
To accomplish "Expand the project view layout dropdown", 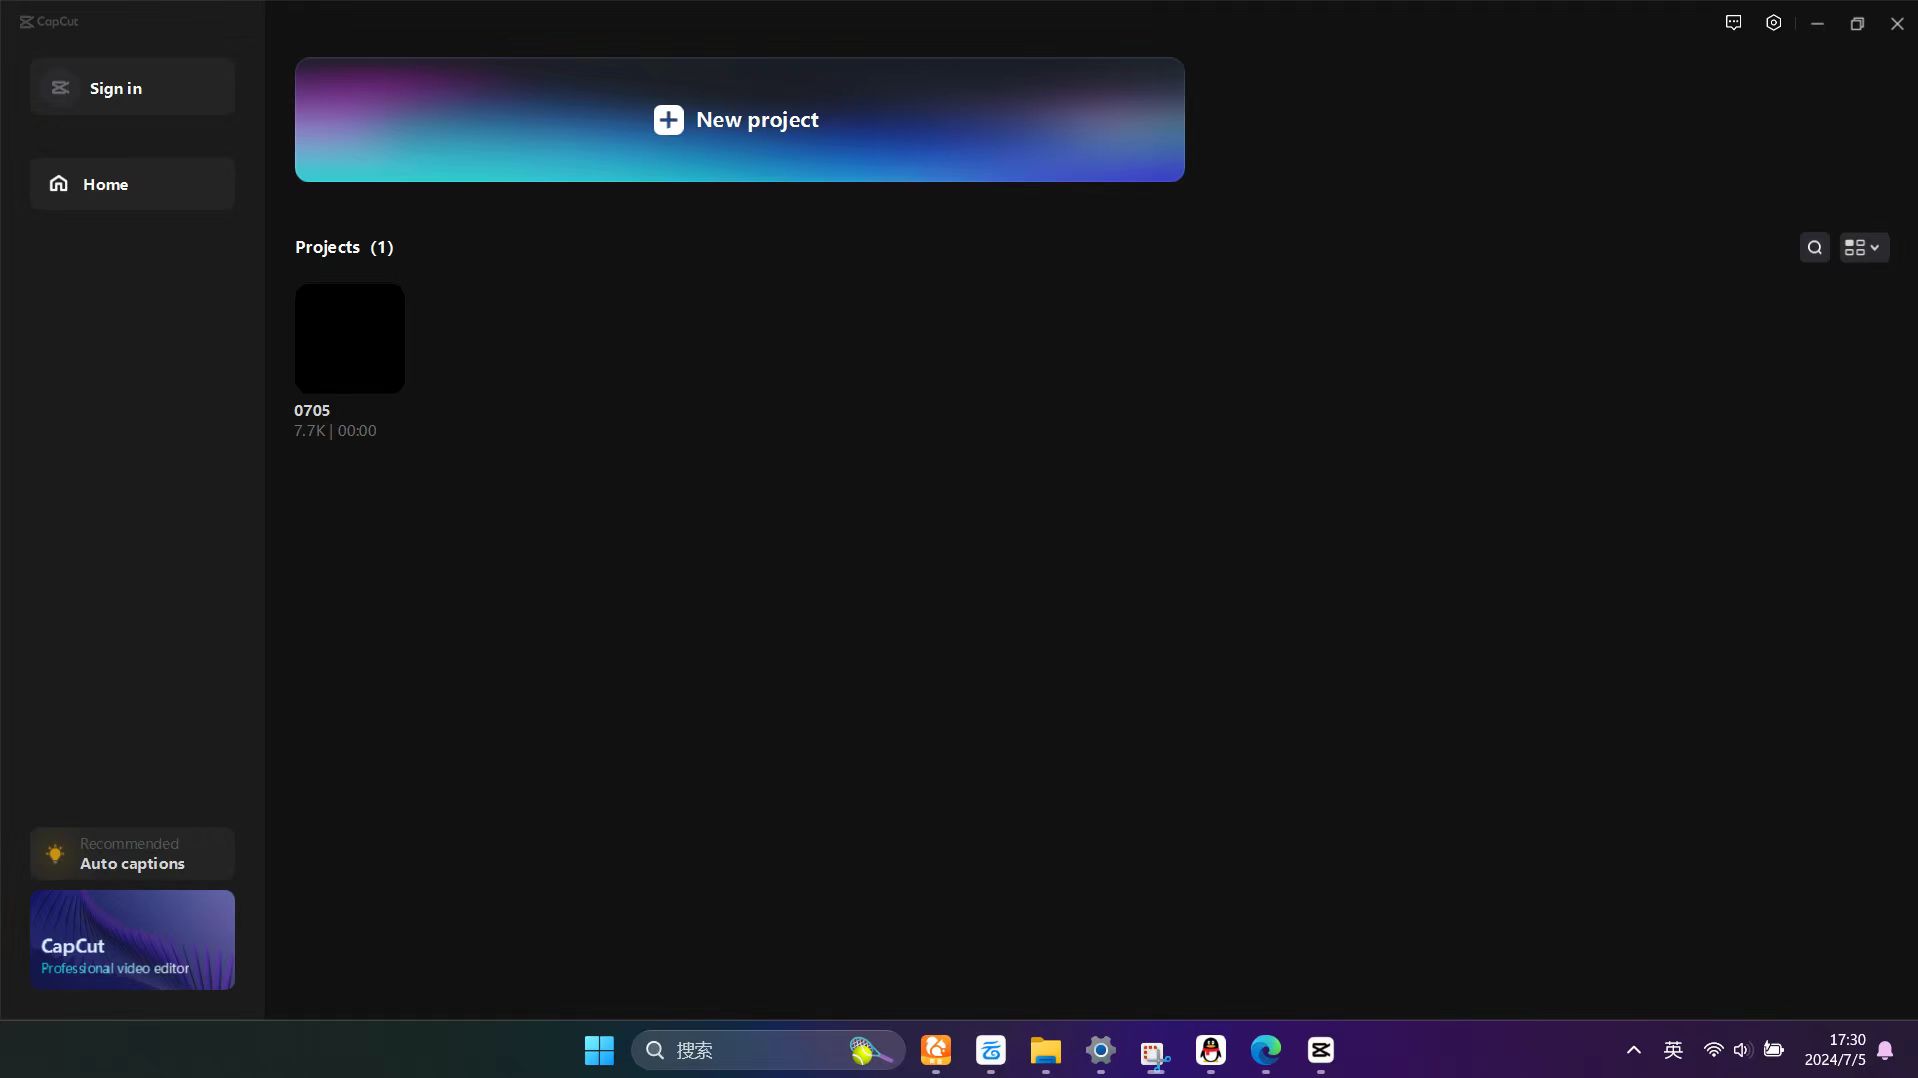I will point(1863,248).
